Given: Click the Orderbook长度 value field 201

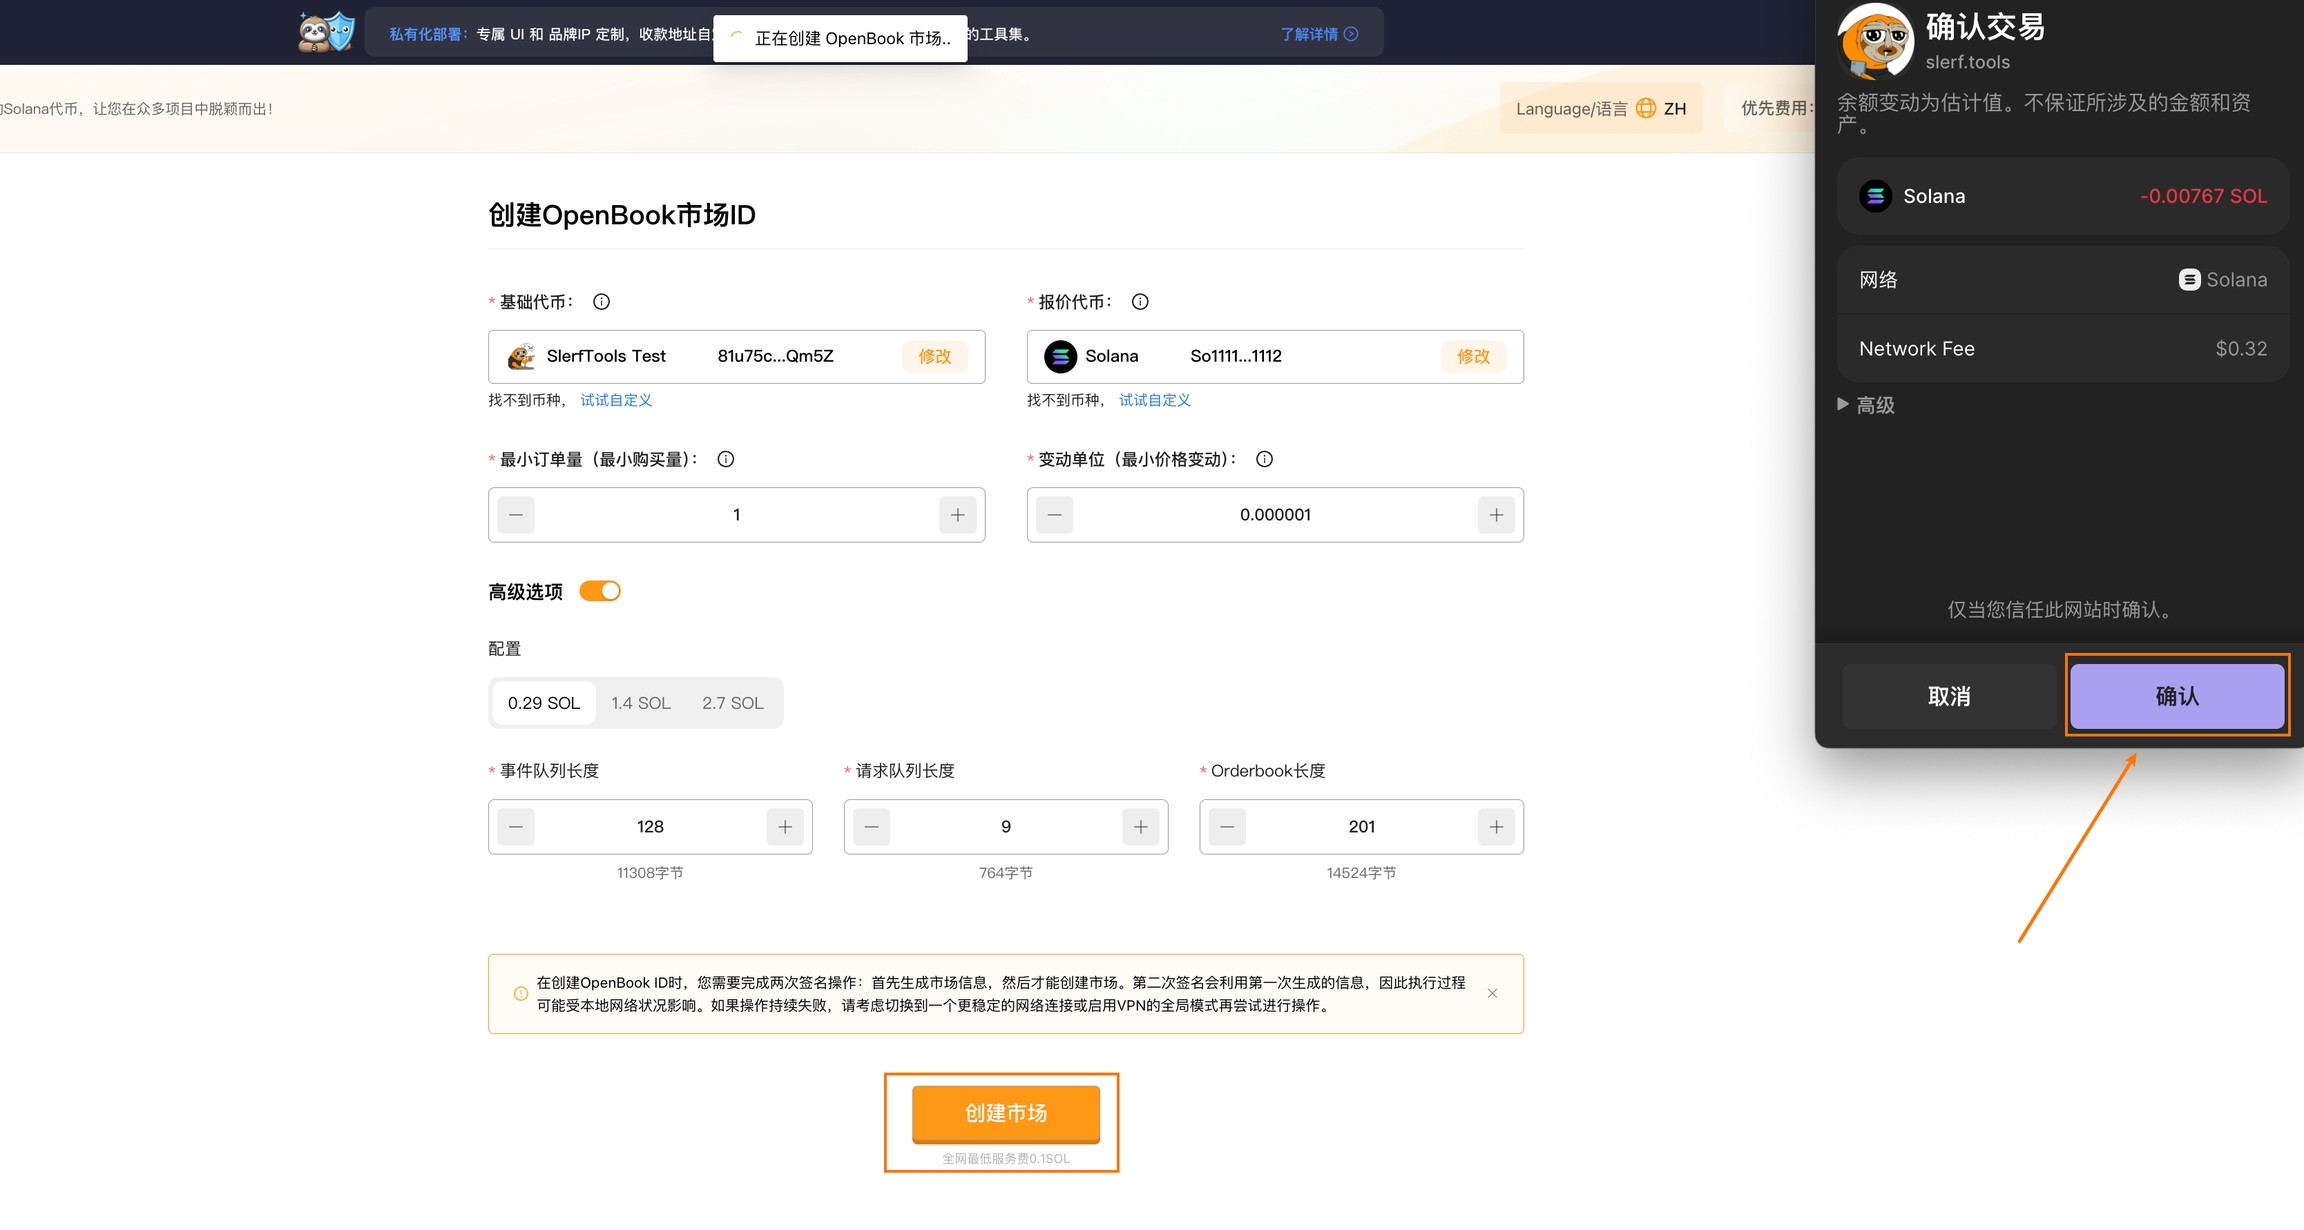Looking at the screenshot, I should (1361, 827).
